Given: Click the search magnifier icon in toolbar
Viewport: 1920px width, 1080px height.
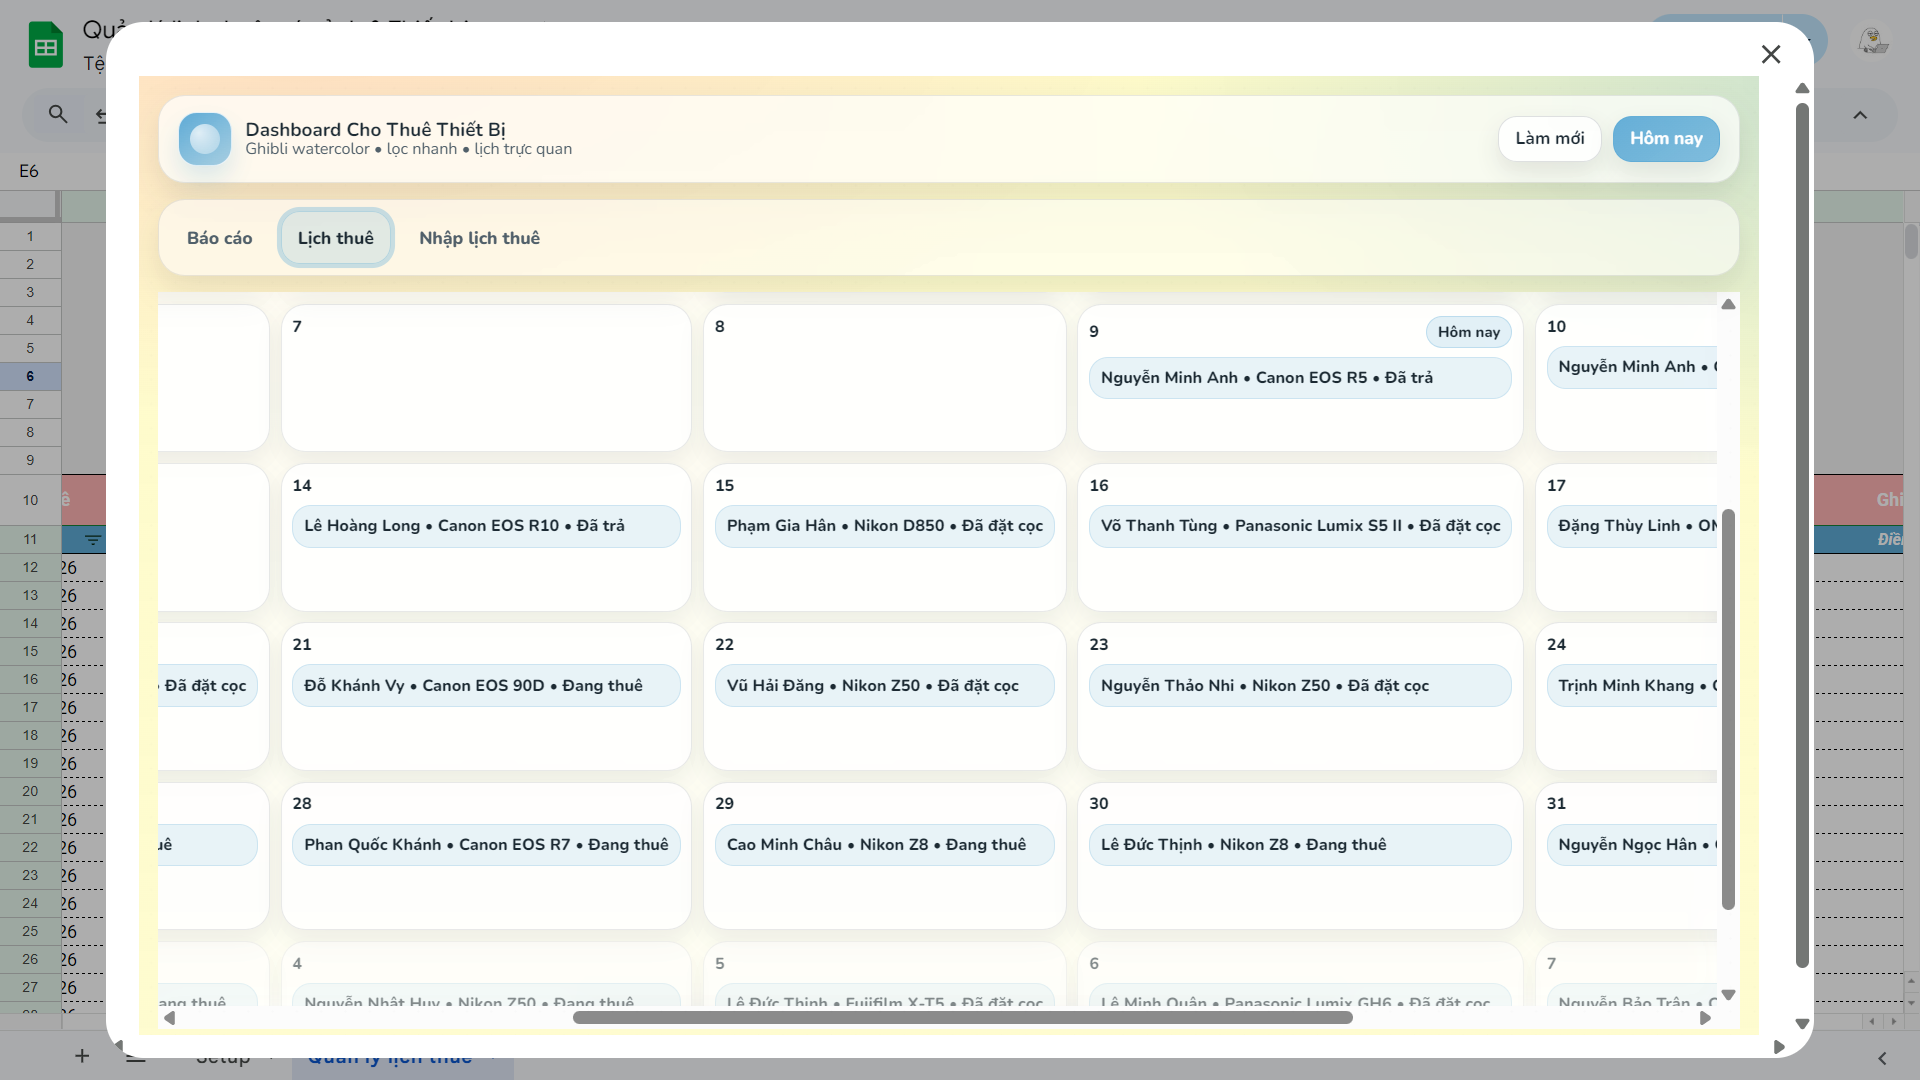Looking at the screenshot, I should tap(58, 114).
